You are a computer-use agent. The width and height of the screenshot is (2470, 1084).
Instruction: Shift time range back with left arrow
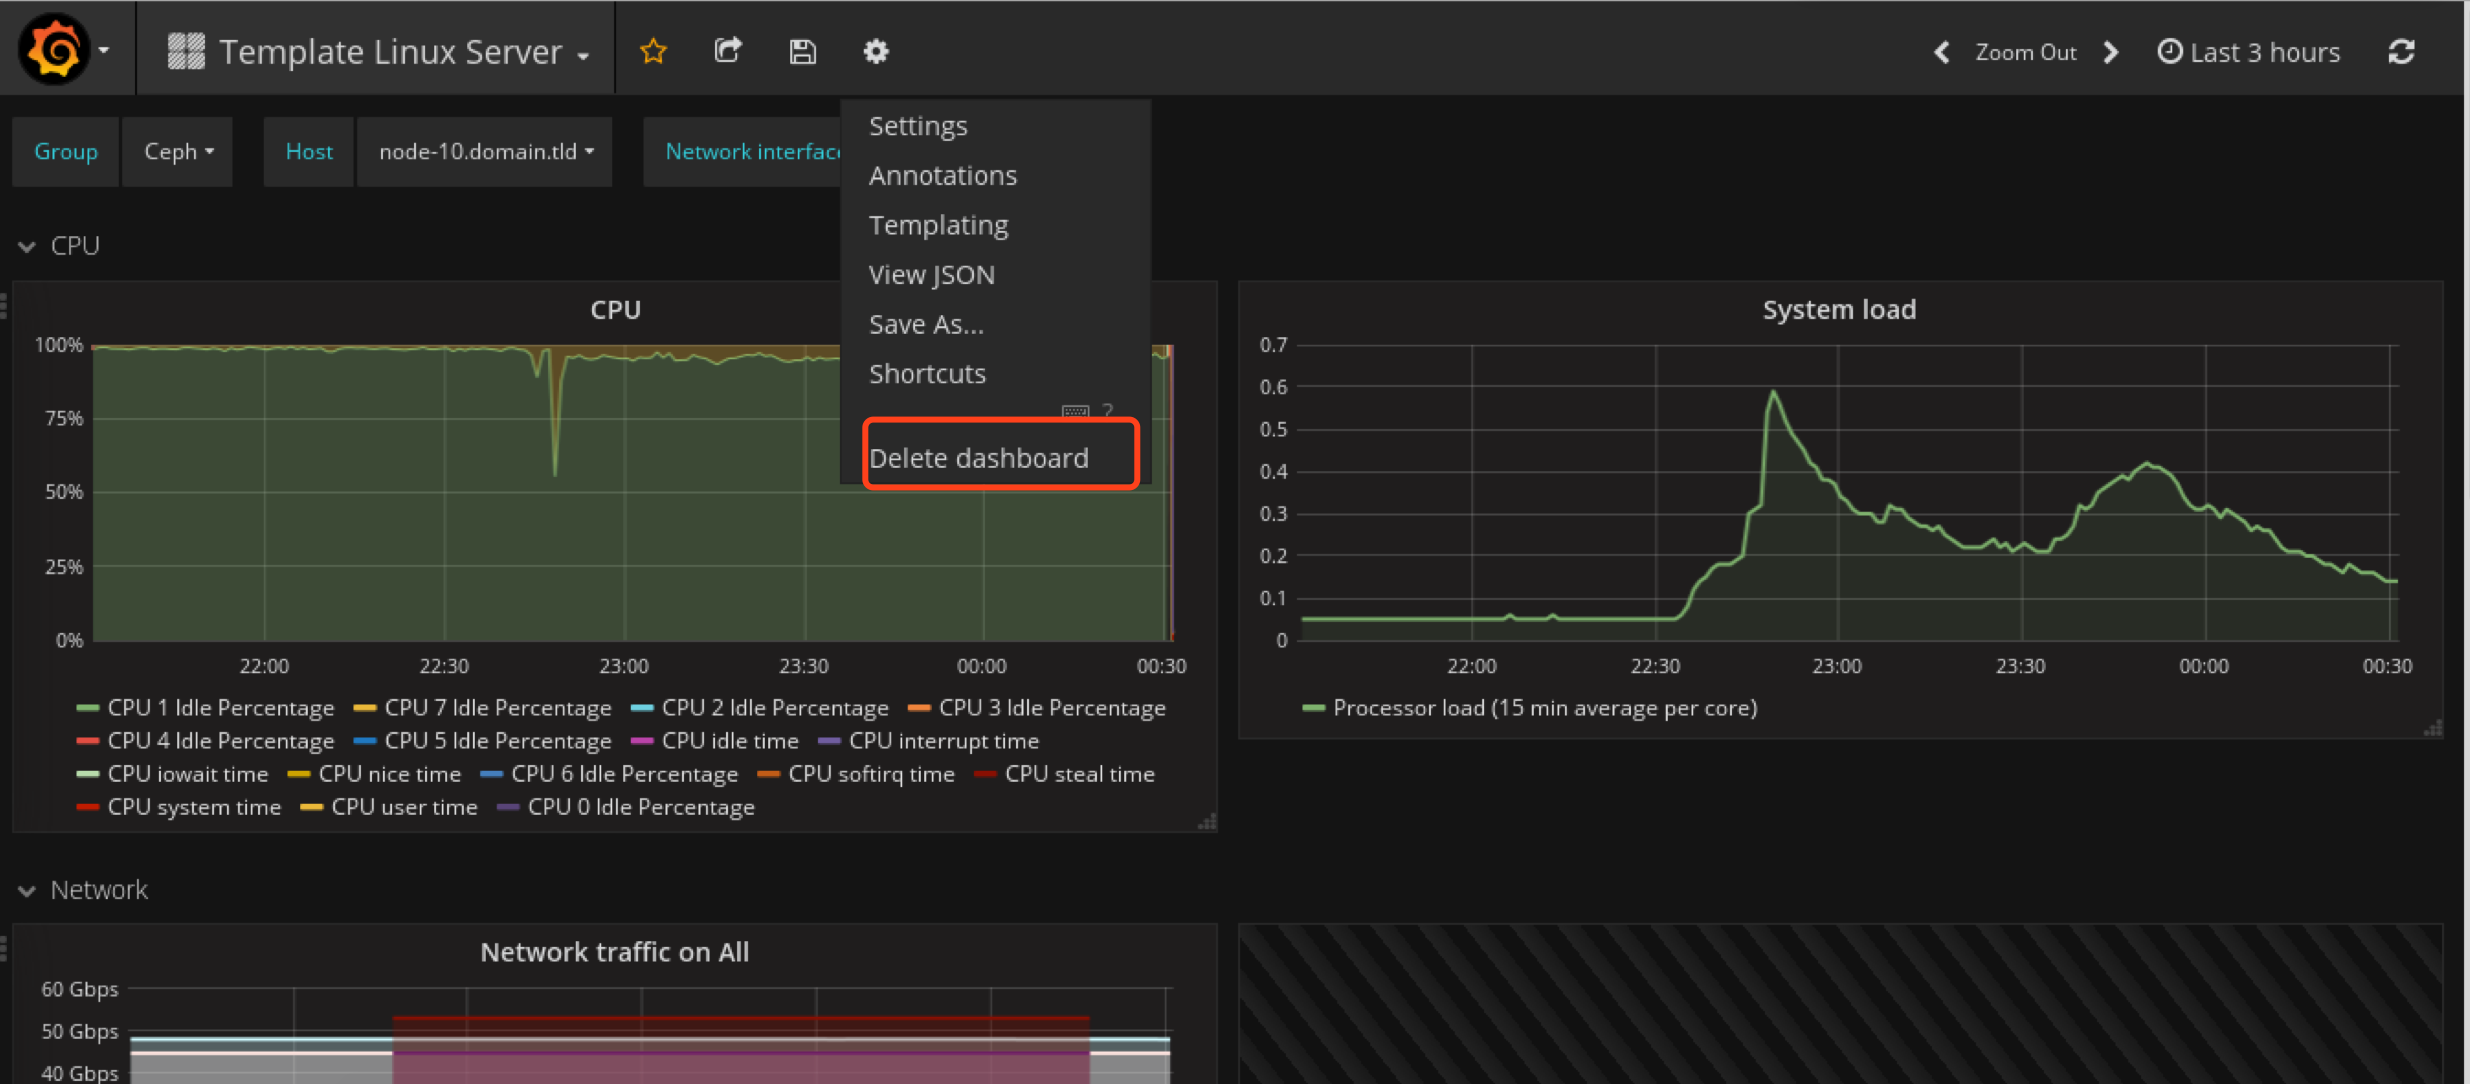click(x=1942, y=52)
